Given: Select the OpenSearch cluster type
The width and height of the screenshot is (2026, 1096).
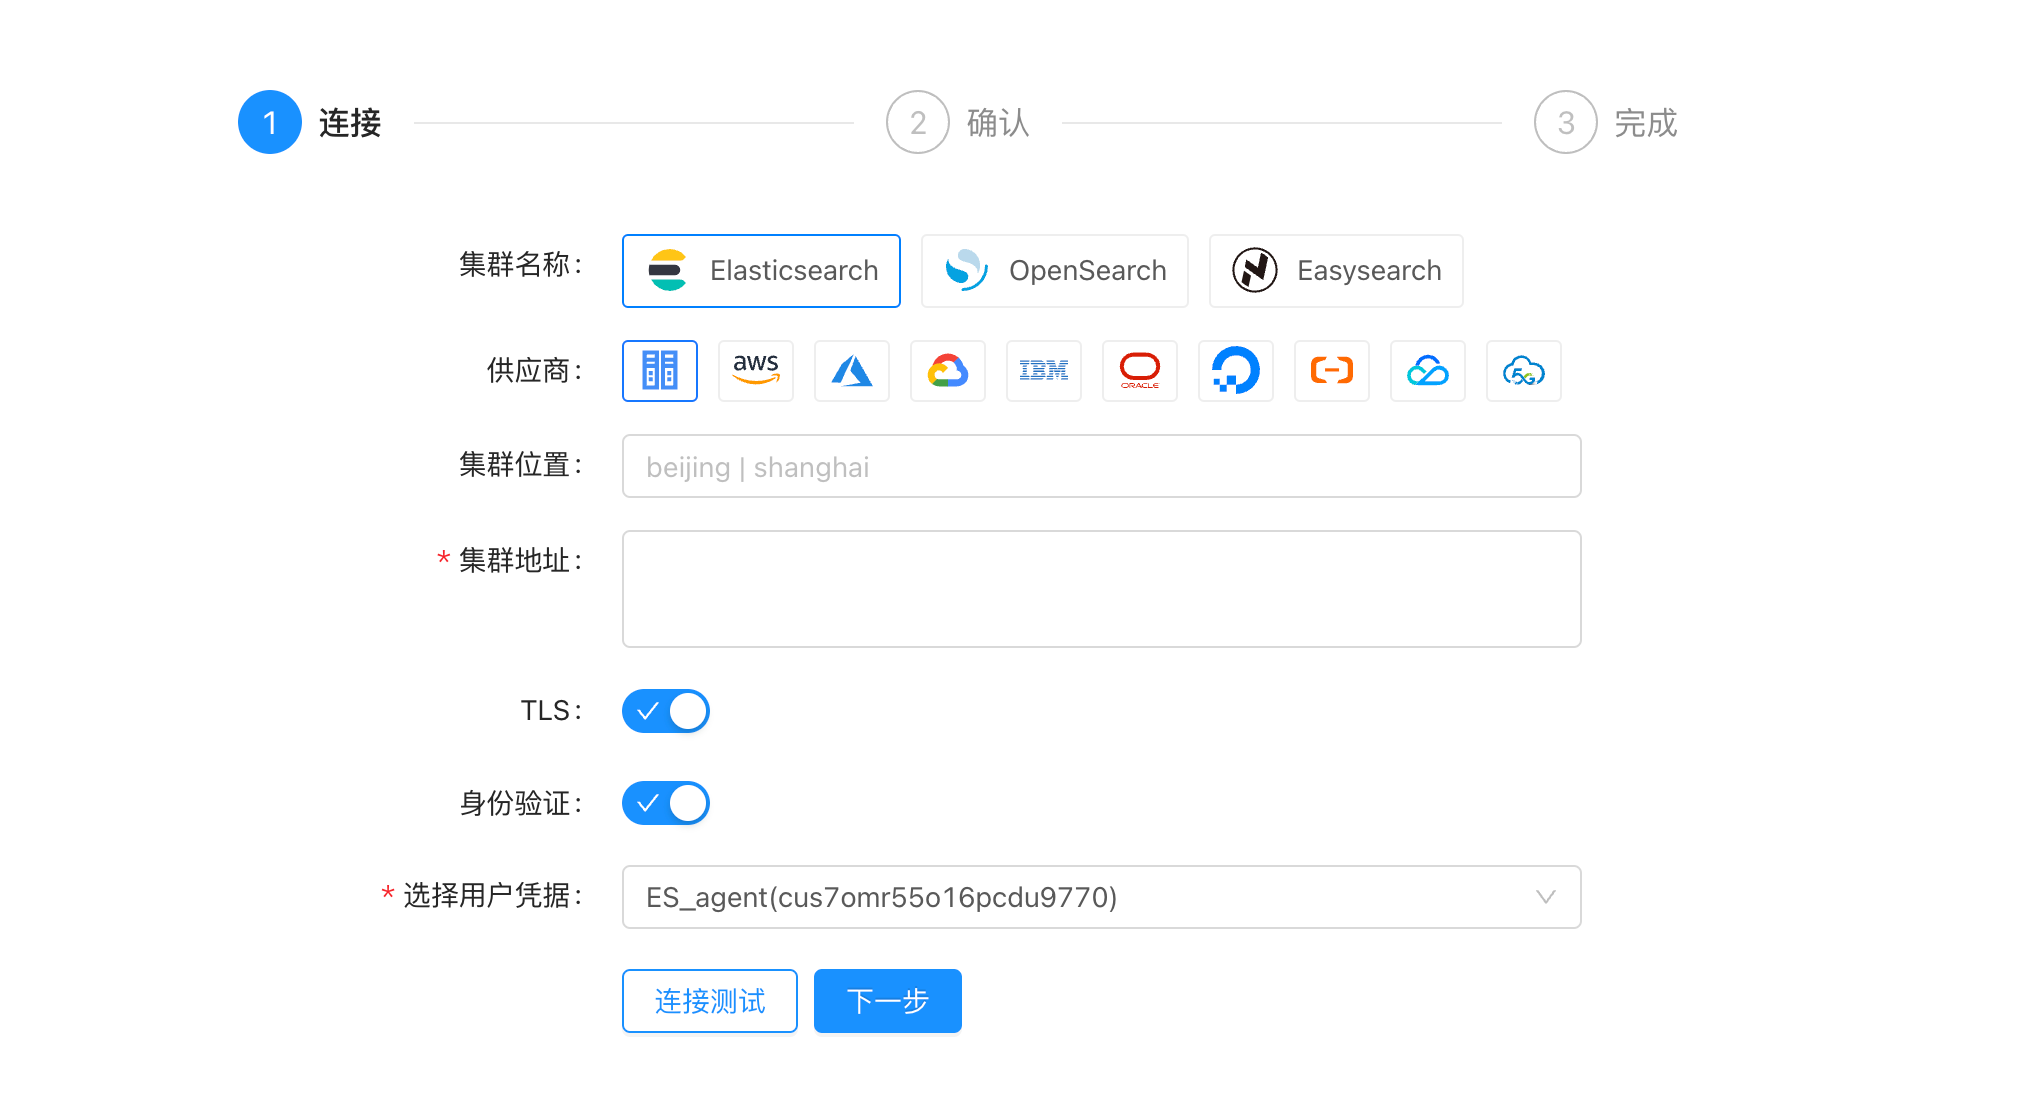Looking at the screenshot, I should point(1054,270).
